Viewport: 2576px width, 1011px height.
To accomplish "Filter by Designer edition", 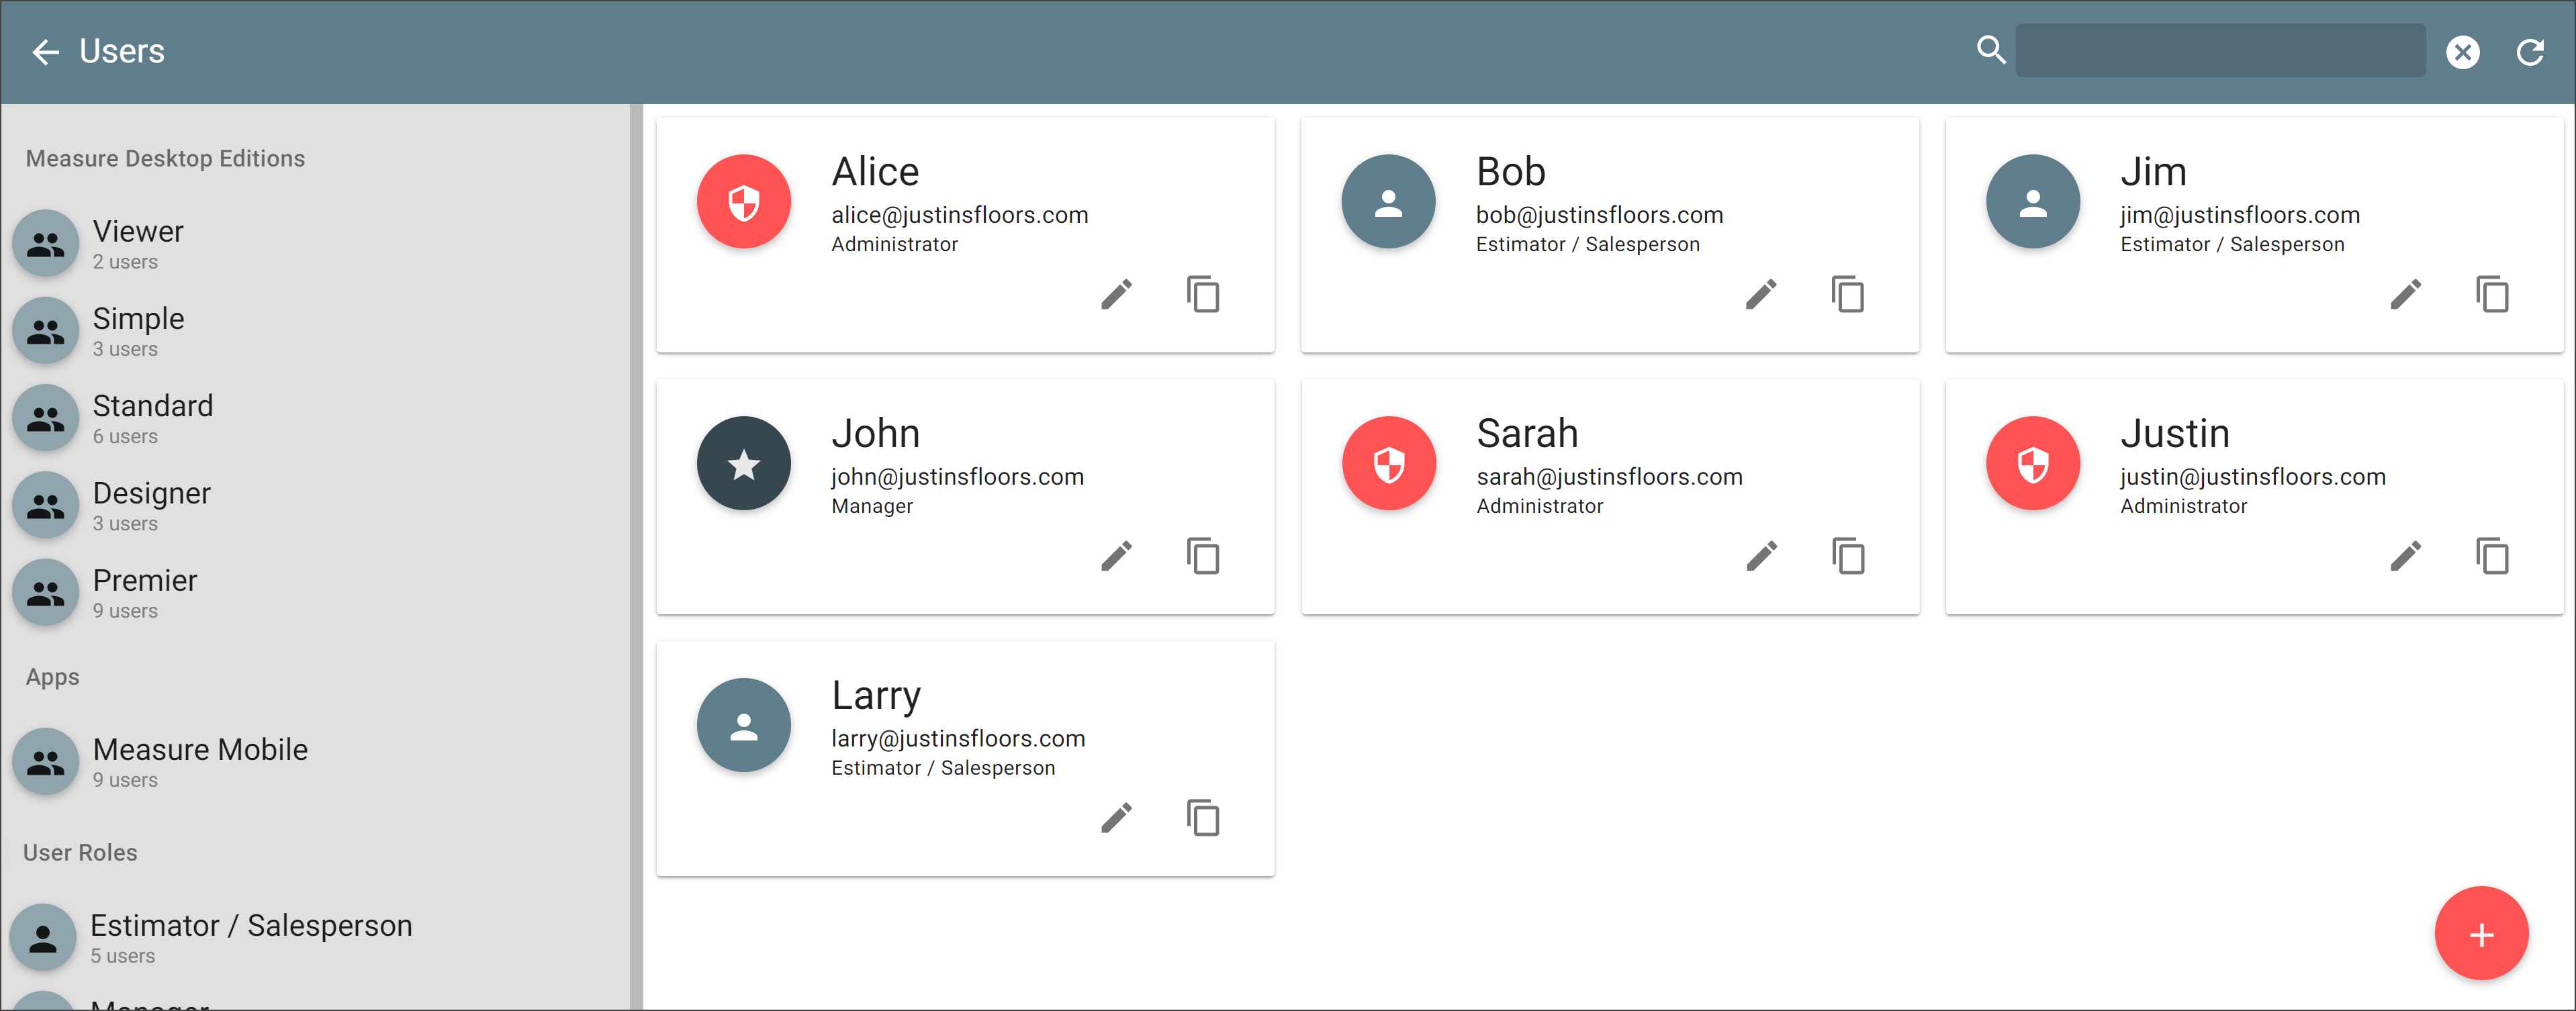I will [x=315, y=506].
